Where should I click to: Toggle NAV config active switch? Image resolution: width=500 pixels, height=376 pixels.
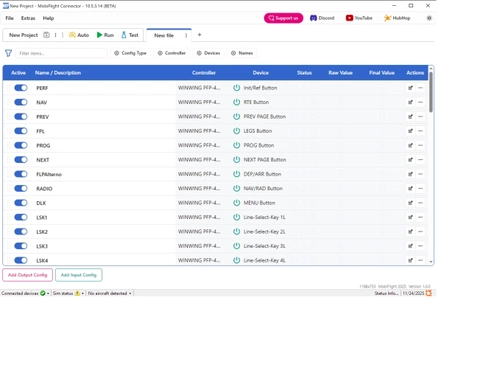pyautogui.click(x=21, y=102)
